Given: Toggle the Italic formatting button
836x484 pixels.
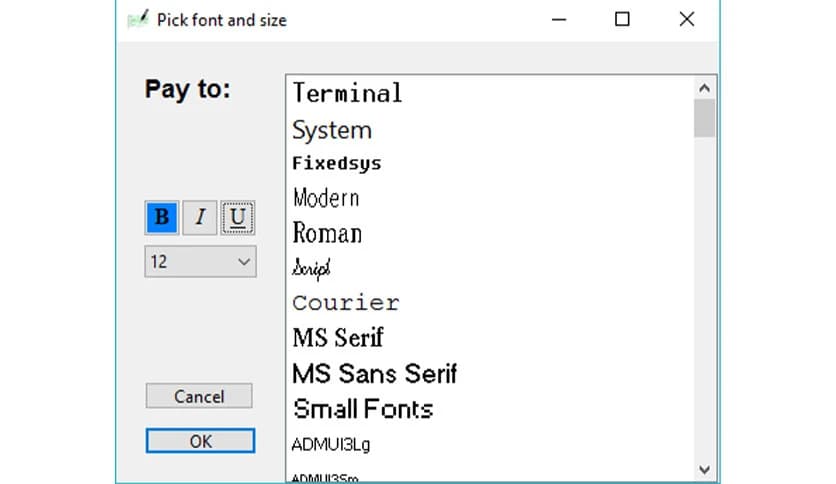Looking at the screenshot, I should (x=200, y=217).
